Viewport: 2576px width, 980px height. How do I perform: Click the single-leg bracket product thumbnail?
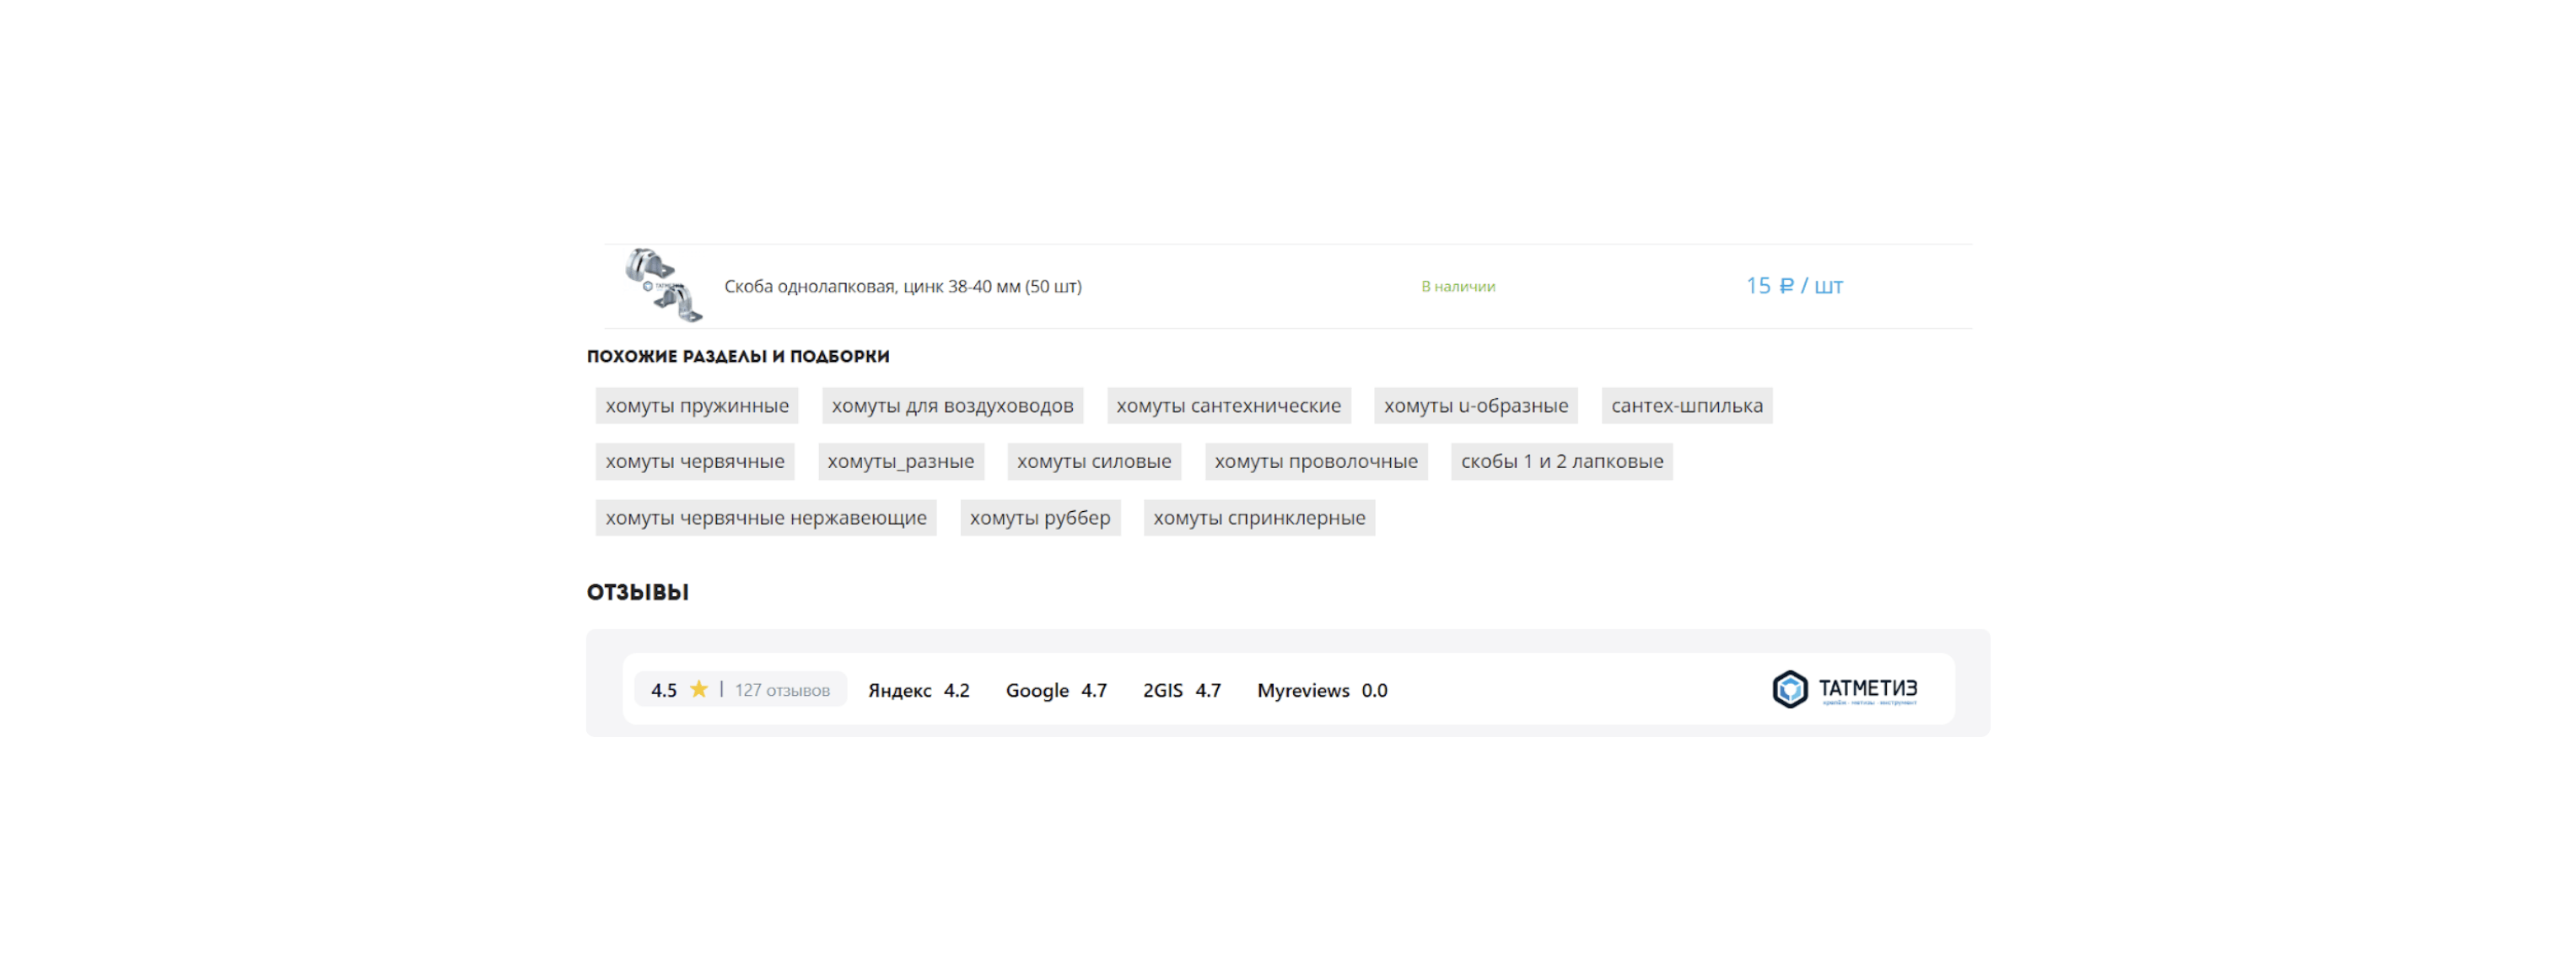(x=663, y=286)
